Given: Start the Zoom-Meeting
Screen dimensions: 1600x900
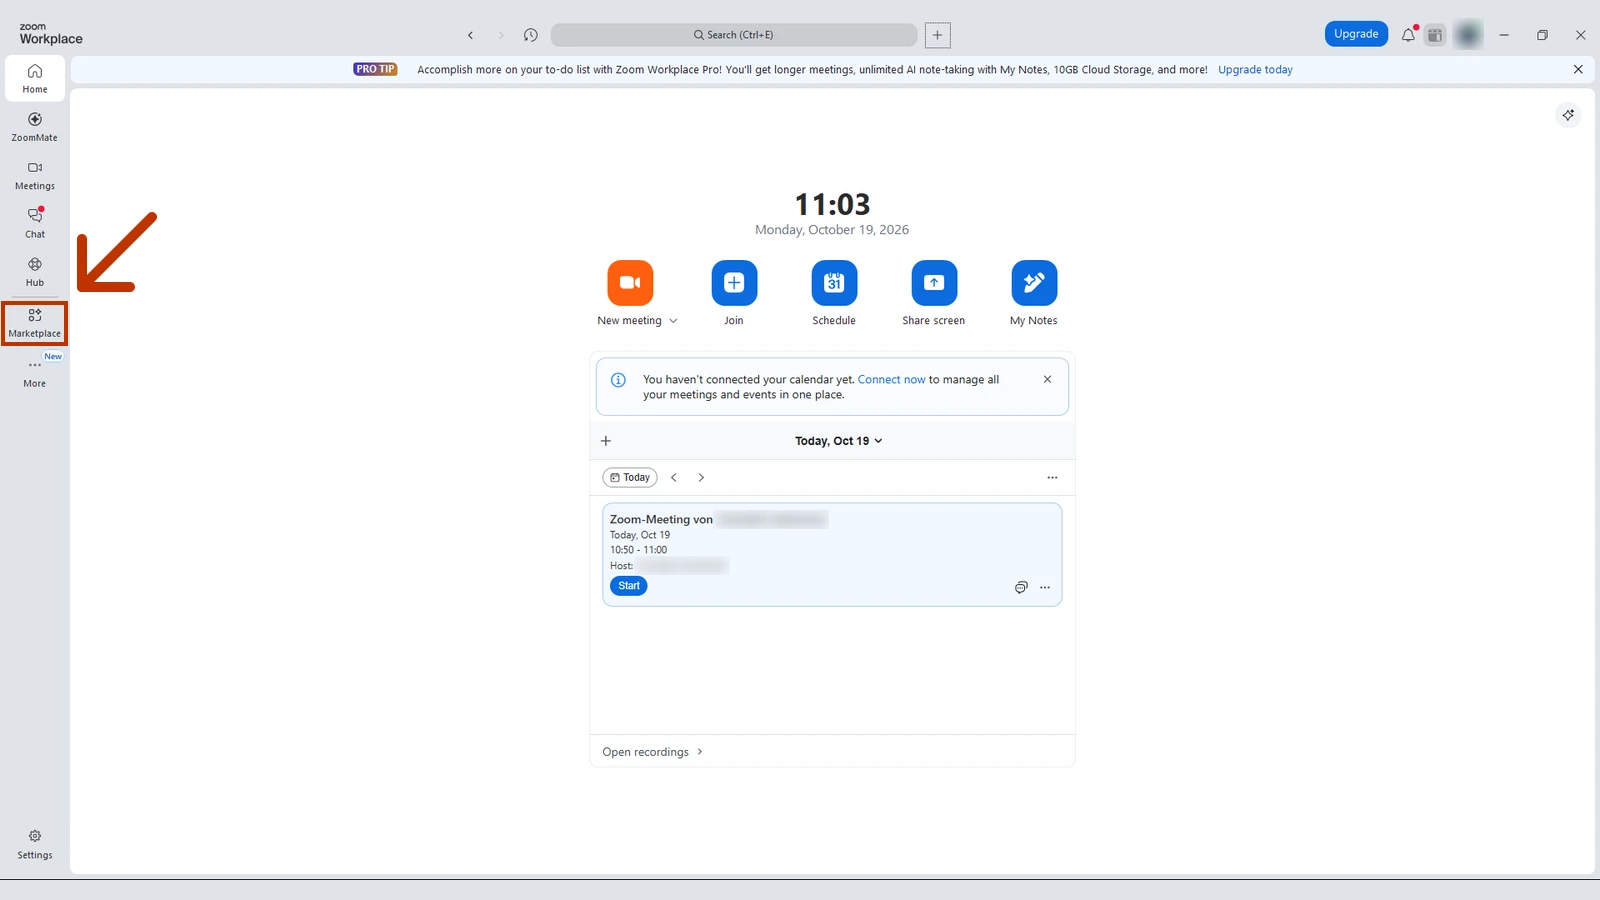Looking at the screenshot, I should [629, 586].
